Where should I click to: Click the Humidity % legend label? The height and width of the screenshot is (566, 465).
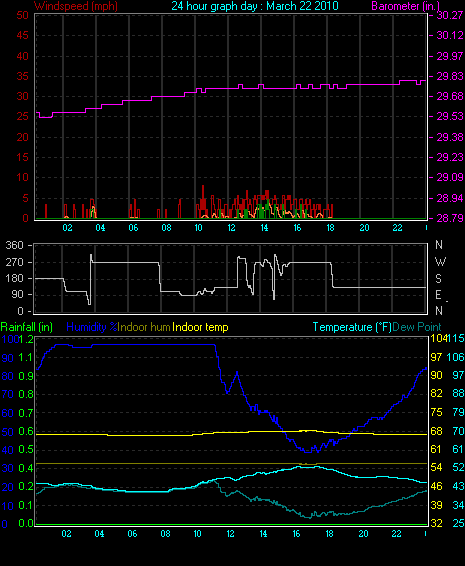pyautogui.click(x=92, y=327)
